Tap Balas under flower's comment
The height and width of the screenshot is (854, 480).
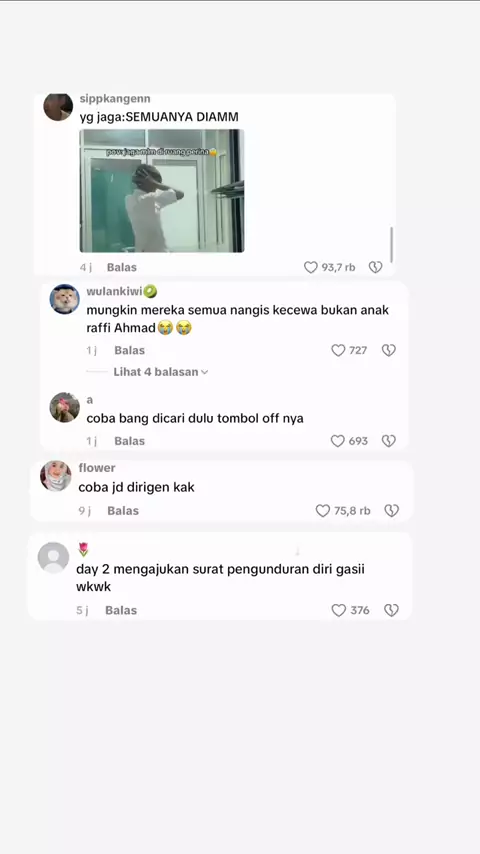click(123, 511)
